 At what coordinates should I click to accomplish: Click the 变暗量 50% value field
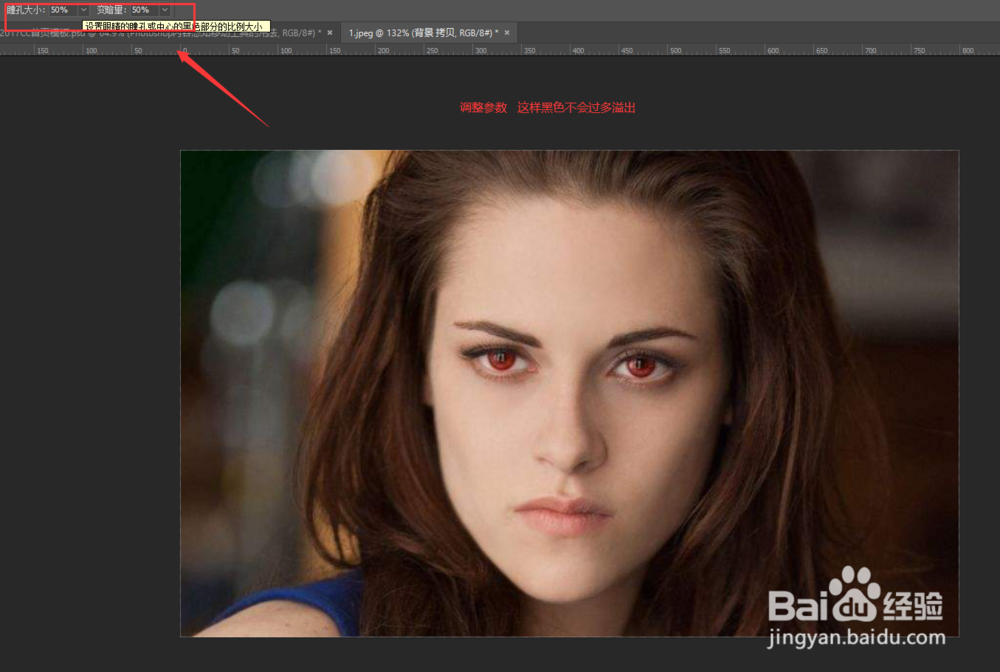[145, 10]
